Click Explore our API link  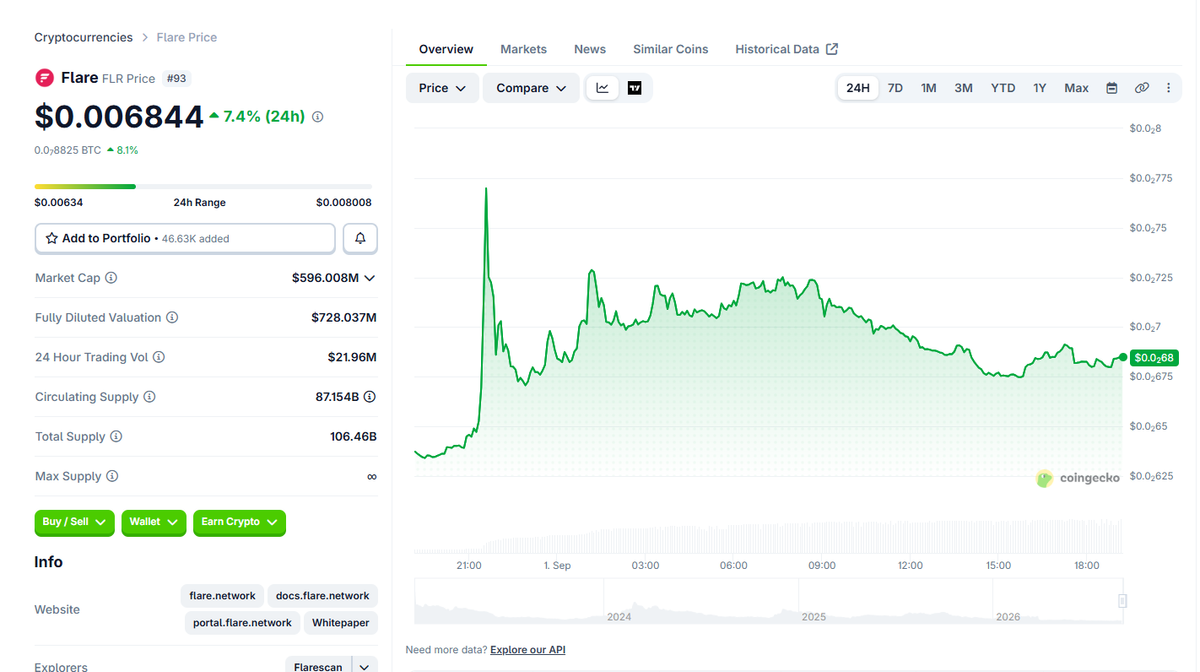click(x=527, y=650)
